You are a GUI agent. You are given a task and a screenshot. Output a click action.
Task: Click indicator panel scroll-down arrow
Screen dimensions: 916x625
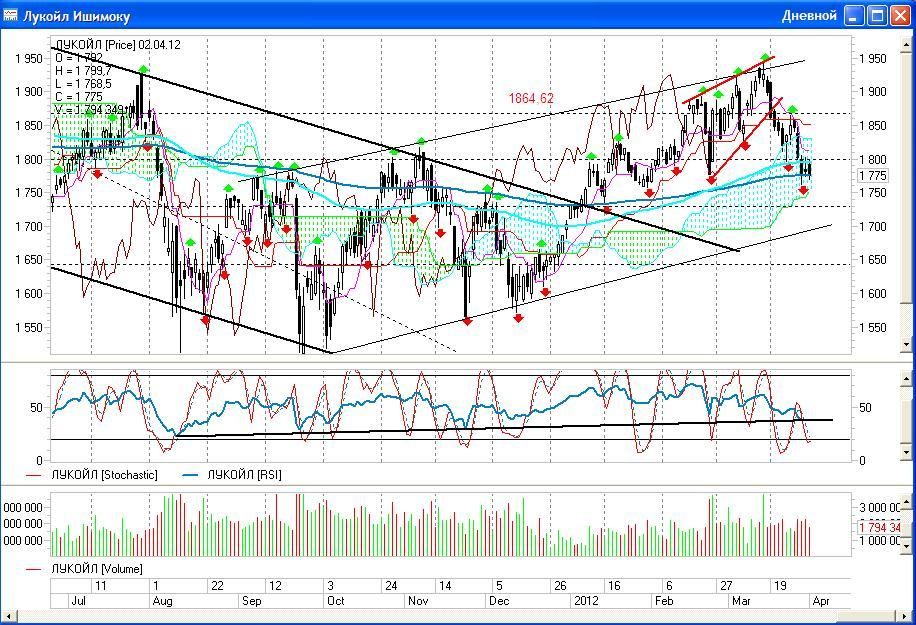coord(907,452)
